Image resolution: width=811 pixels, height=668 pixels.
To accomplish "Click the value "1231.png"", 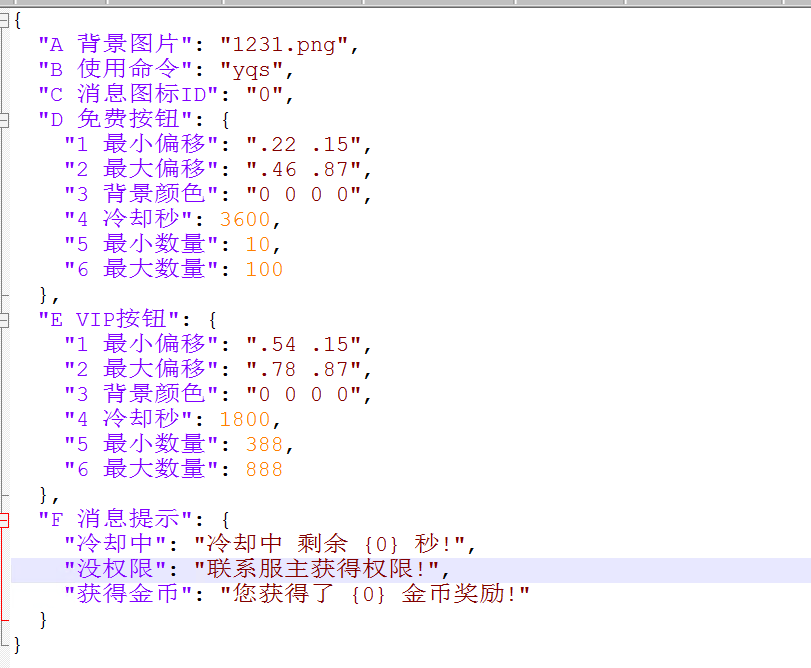I will click(283, 44).
